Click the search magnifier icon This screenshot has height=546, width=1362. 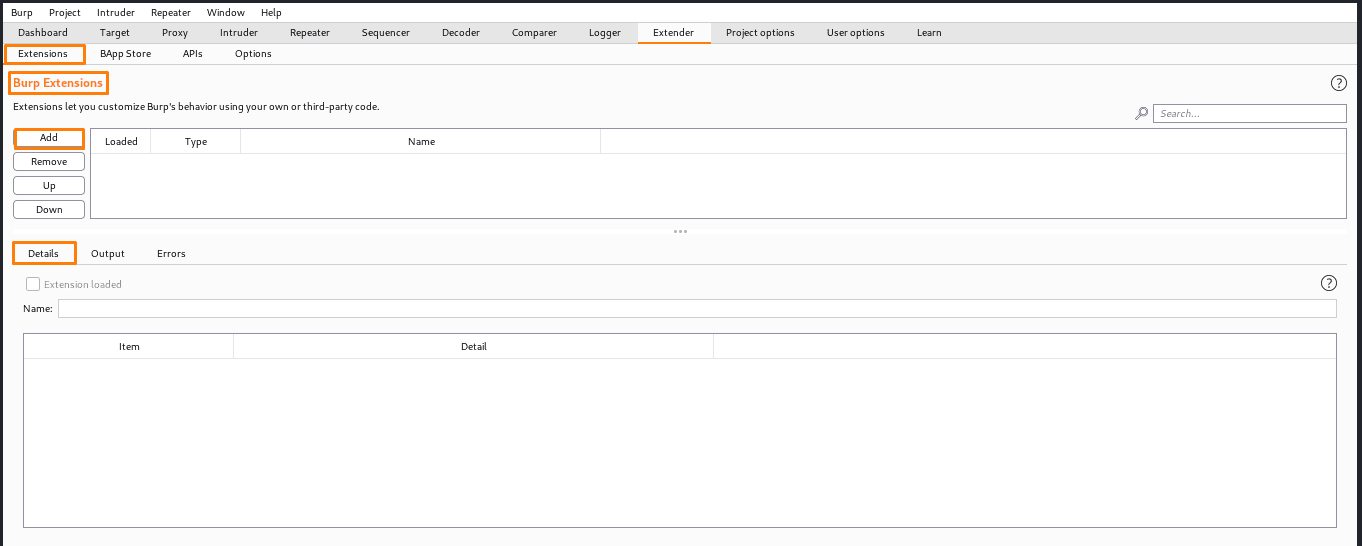1141,114
